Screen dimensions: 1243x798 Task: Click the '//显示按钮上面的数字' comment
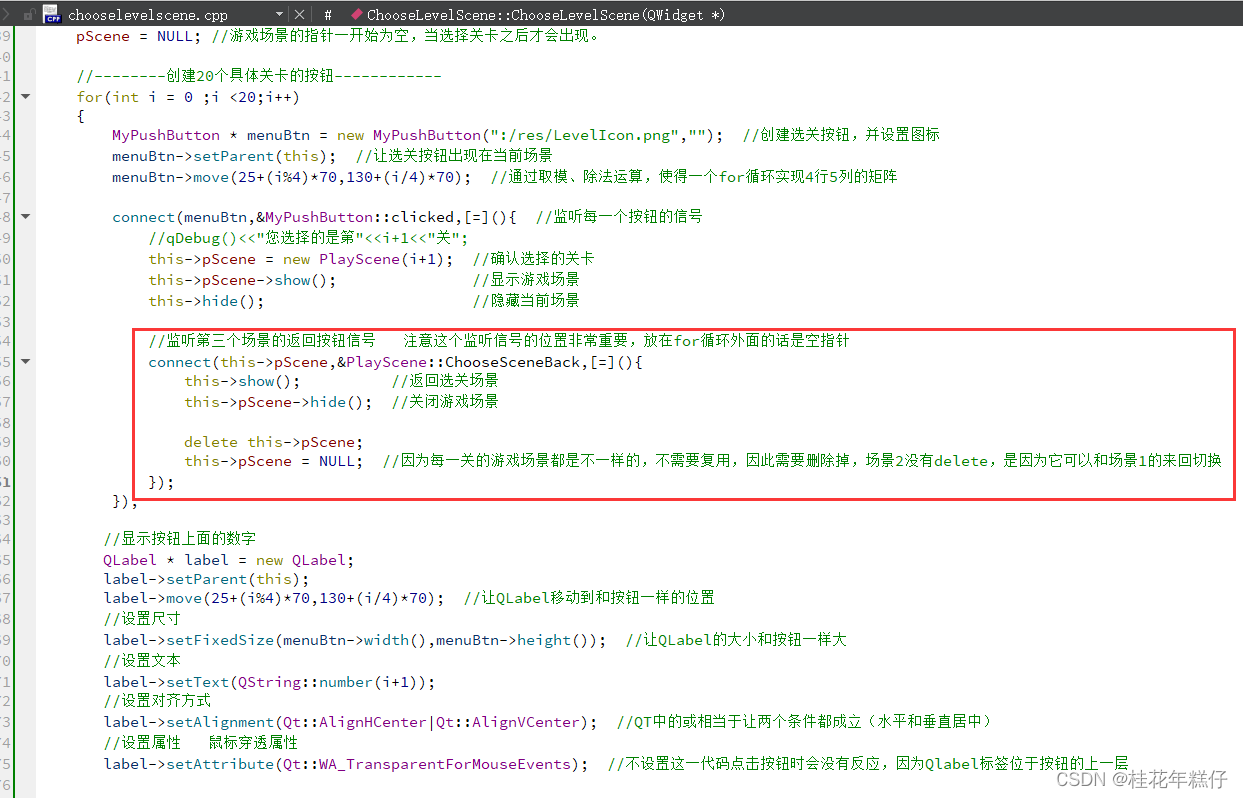(180, 539)
